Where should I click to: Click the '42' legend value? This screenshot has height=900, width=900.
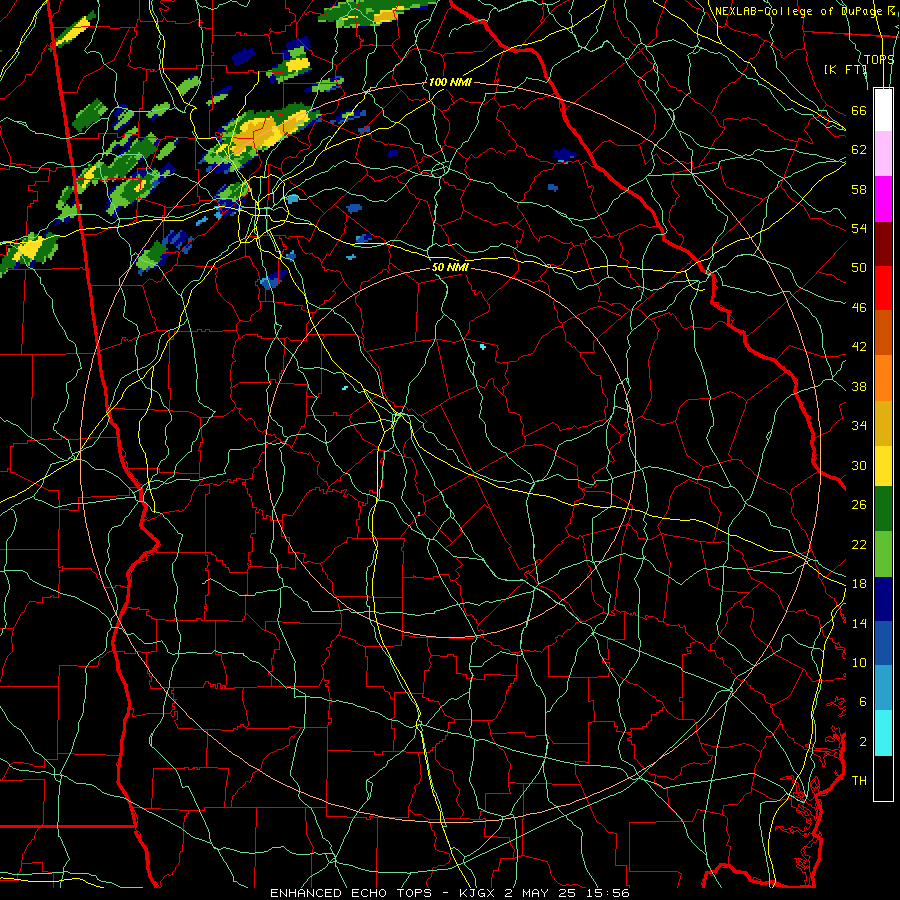[859, 347]
